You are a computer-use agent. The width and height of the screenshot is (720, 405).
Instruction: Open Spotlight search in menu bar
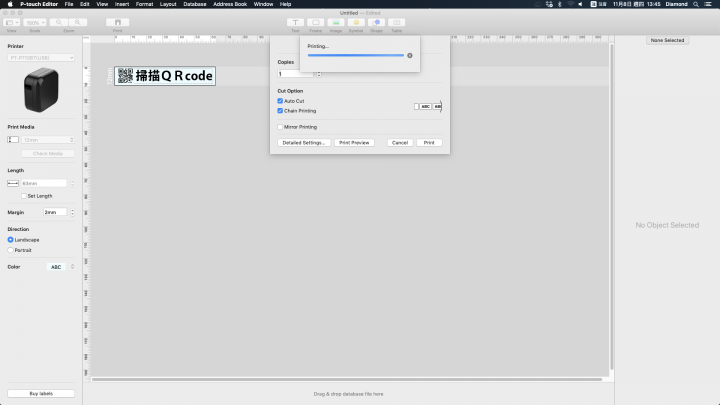pyautogui.click(x=696, y=4)
